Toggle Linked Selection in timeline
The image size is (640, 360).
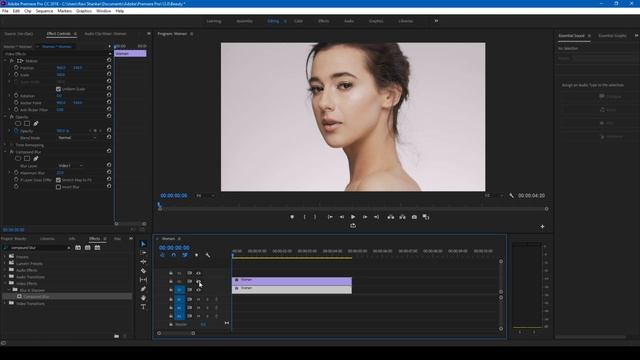point(185,255)
